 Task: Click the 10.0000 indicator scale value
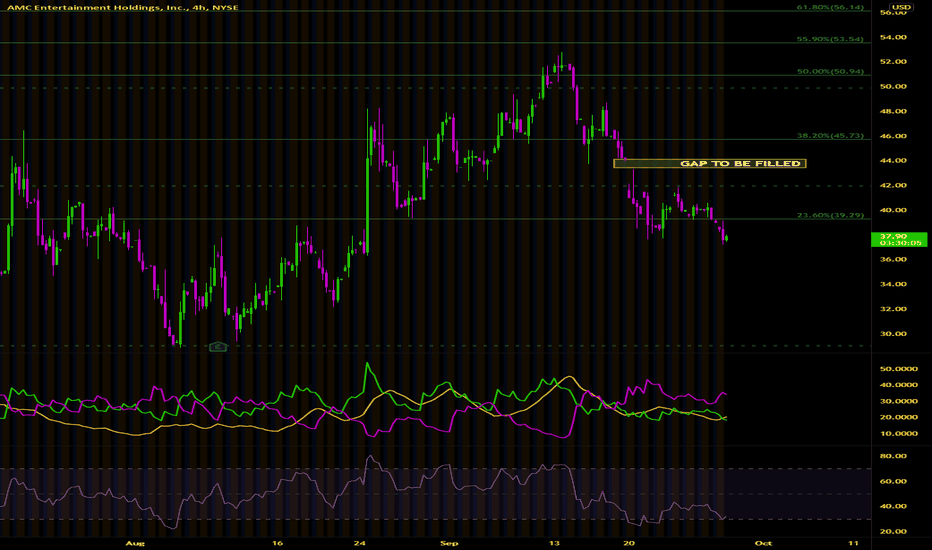click(899, 433)
